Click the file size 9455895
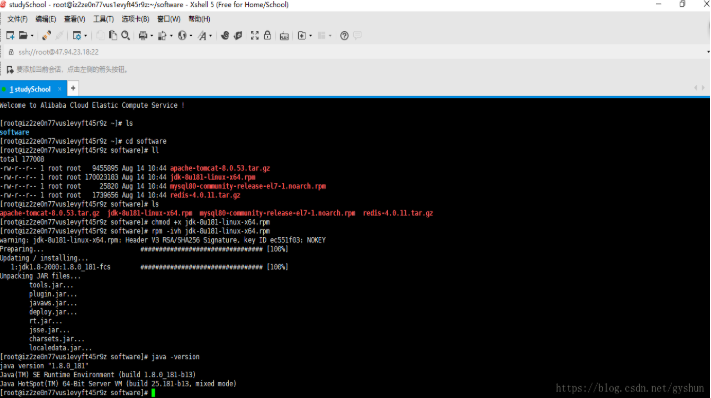This screenshot has width=711, height=398. click(x=105, y=168)
